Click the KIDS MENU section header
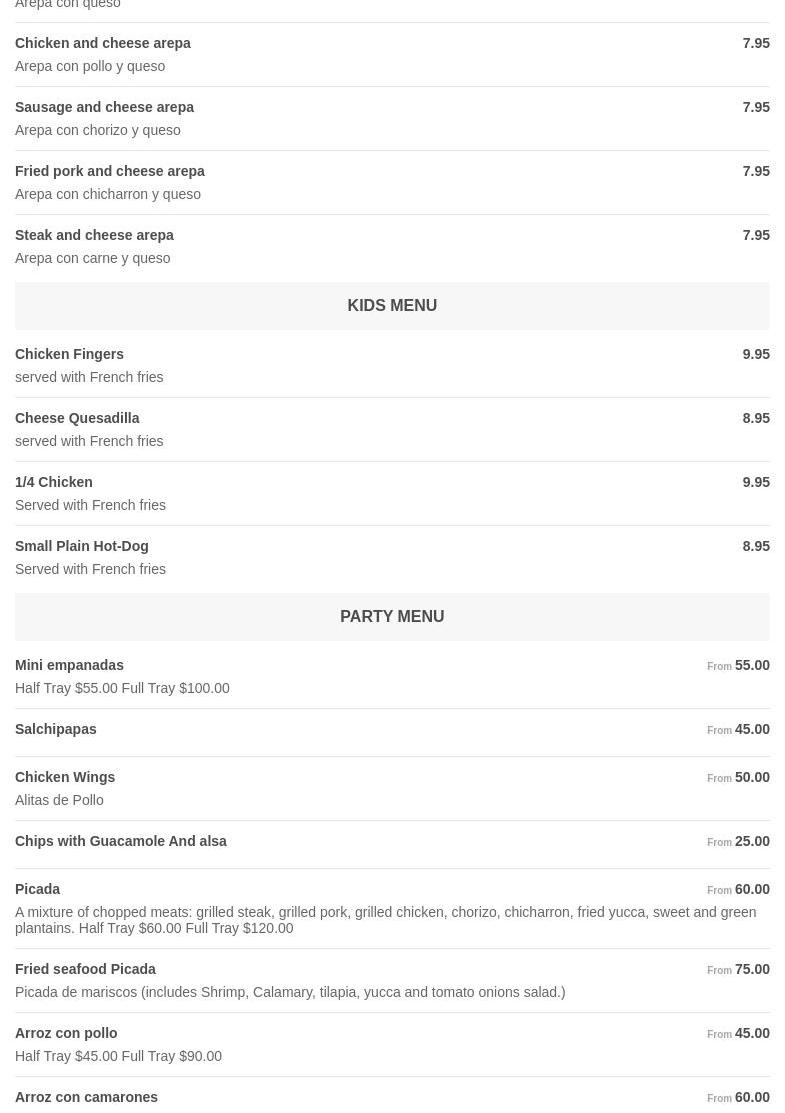Viewport: 785px width, 1113px height. tap(392, 306)
